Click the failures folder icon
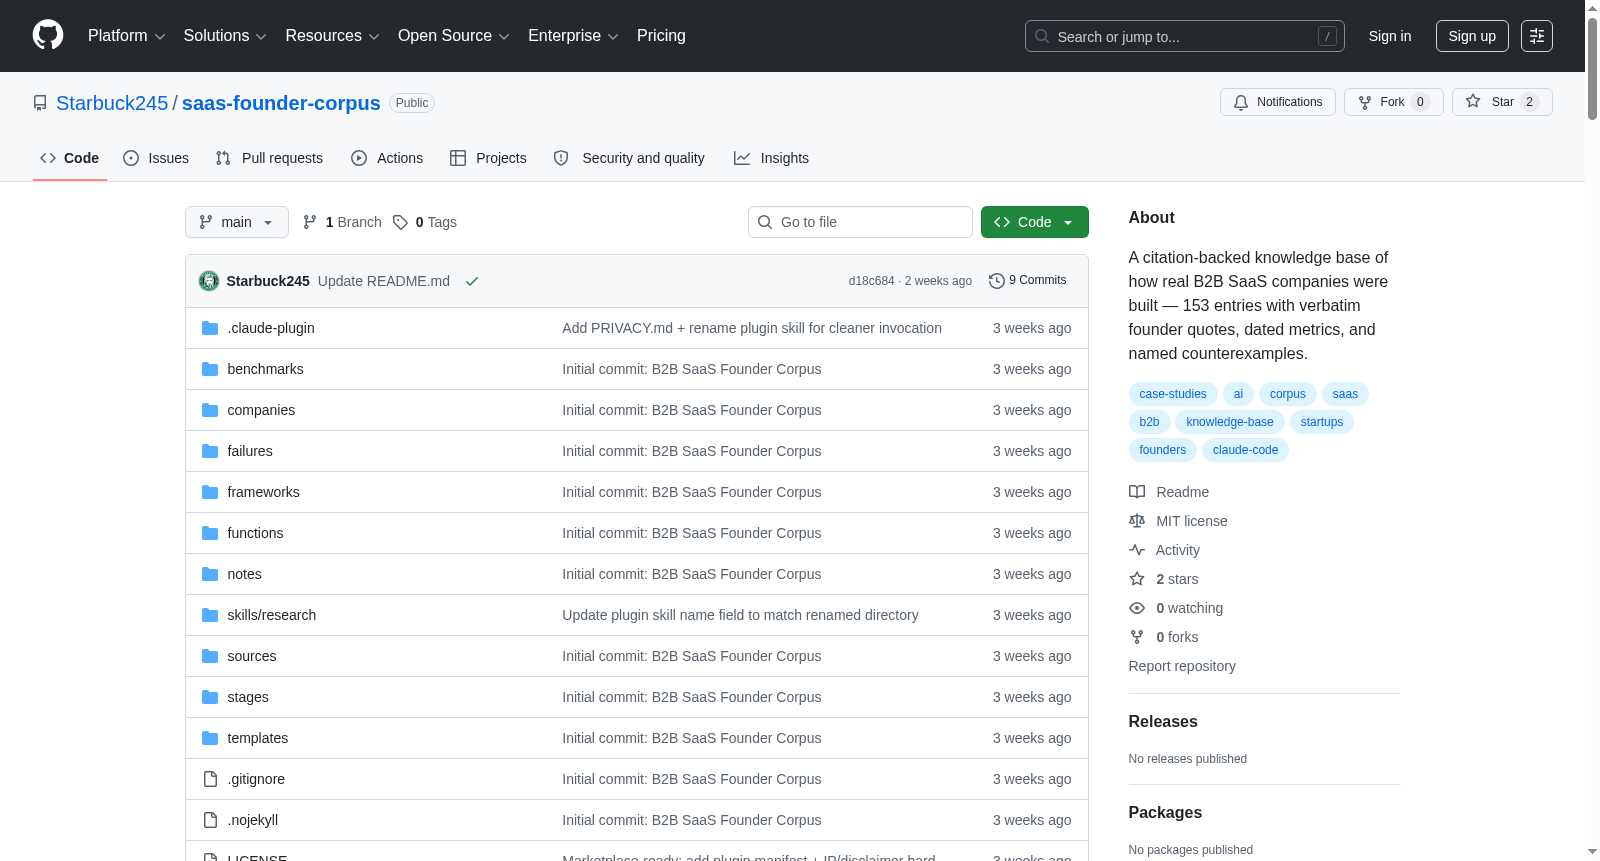 (x=210, y=451)
